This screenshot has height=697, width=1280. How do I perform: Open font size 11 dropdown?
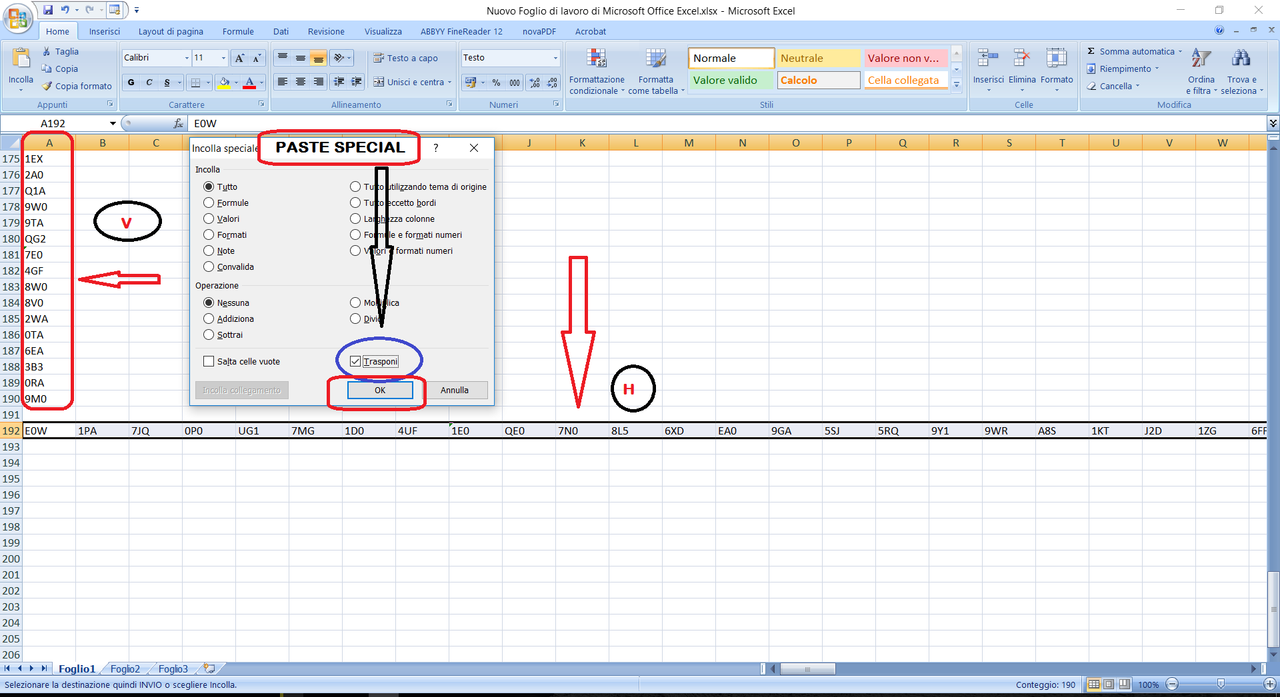pos(223,58)
